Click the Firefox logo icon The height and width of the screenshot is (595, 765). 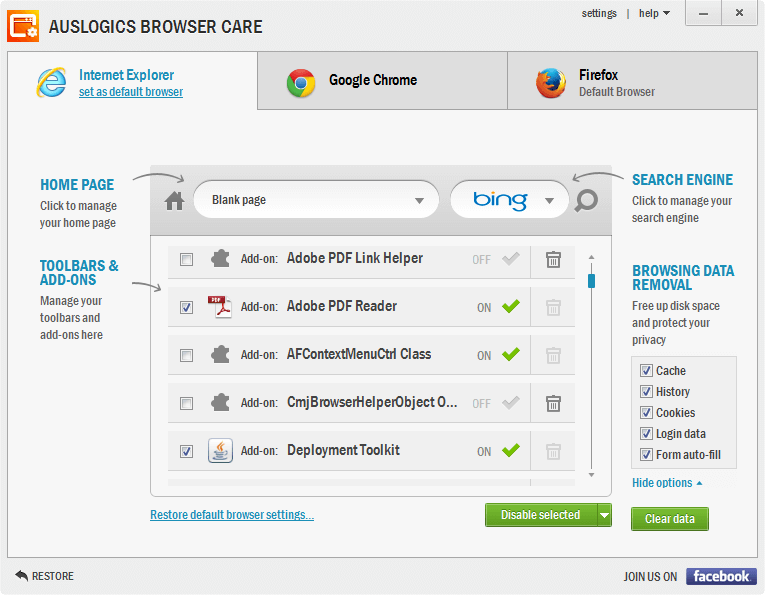[551, 83]
